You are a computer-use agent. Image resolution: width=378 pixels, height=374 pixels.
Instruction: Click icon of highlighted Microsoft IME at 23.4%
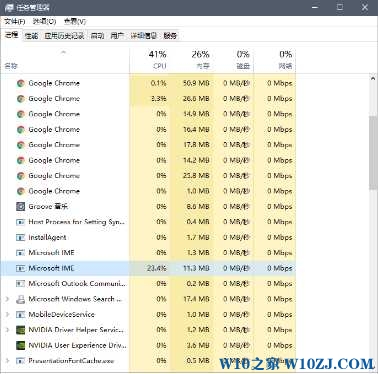(21, 268)
